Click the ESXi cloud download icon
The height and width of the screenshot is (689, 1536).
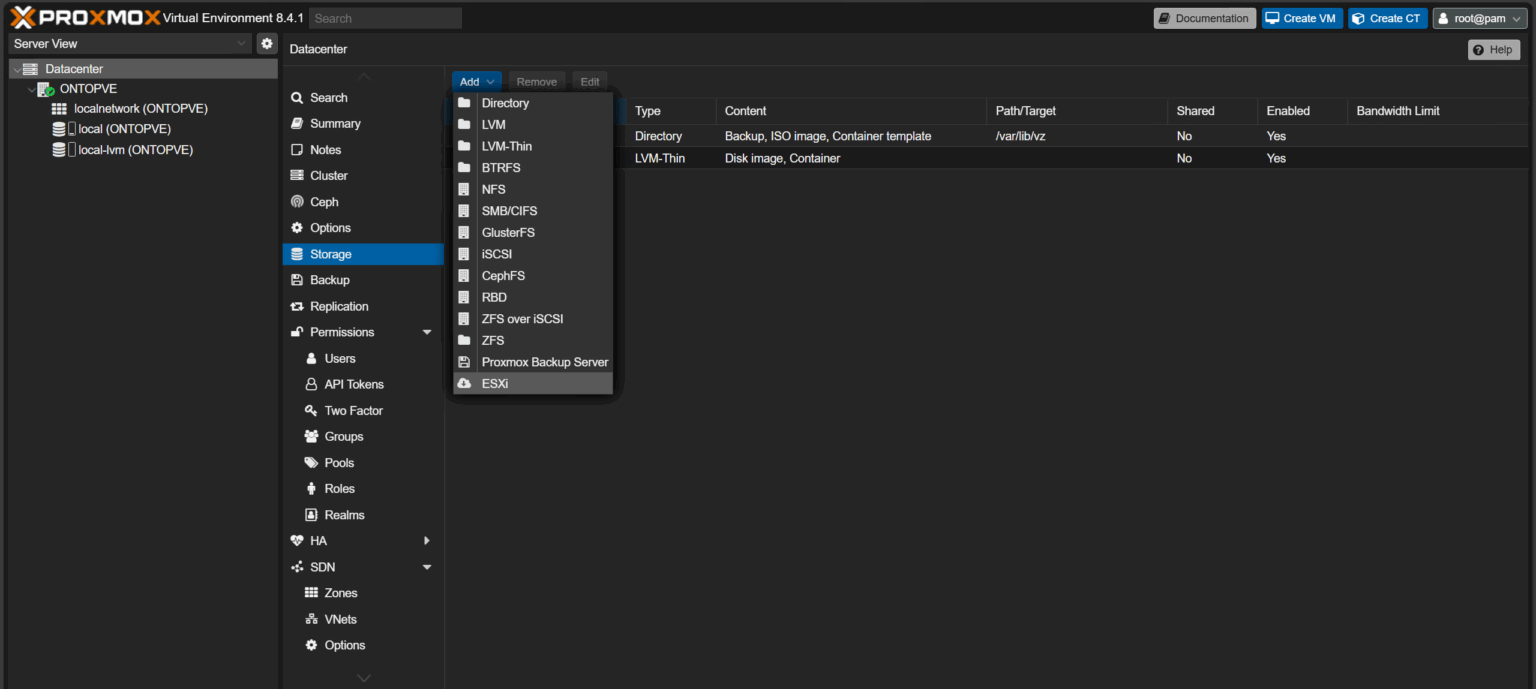(x=464, y=384)
